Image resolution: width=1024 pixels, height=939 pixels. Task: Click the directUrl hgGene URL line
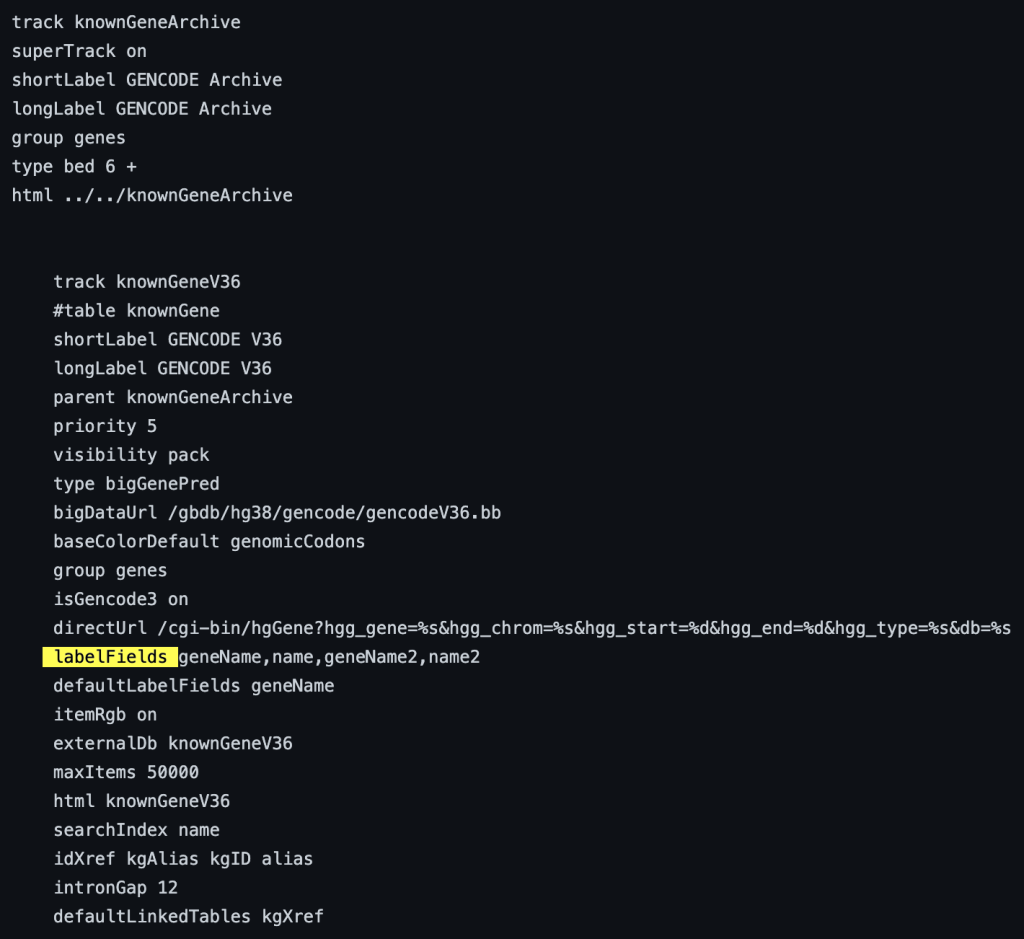pos(532,628)
